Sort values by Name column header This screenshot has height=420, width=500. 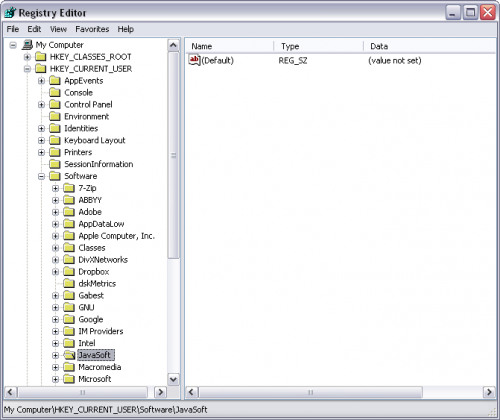point(229,46)
